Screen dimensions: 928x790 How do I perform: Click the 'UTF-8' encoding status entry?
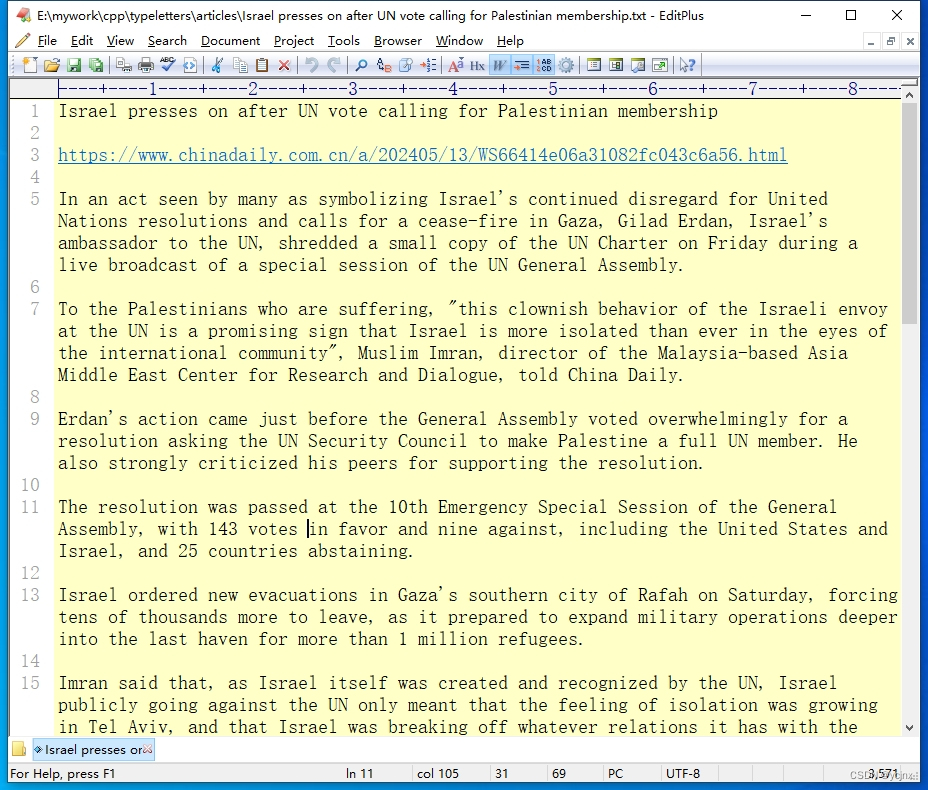point(682,773)
